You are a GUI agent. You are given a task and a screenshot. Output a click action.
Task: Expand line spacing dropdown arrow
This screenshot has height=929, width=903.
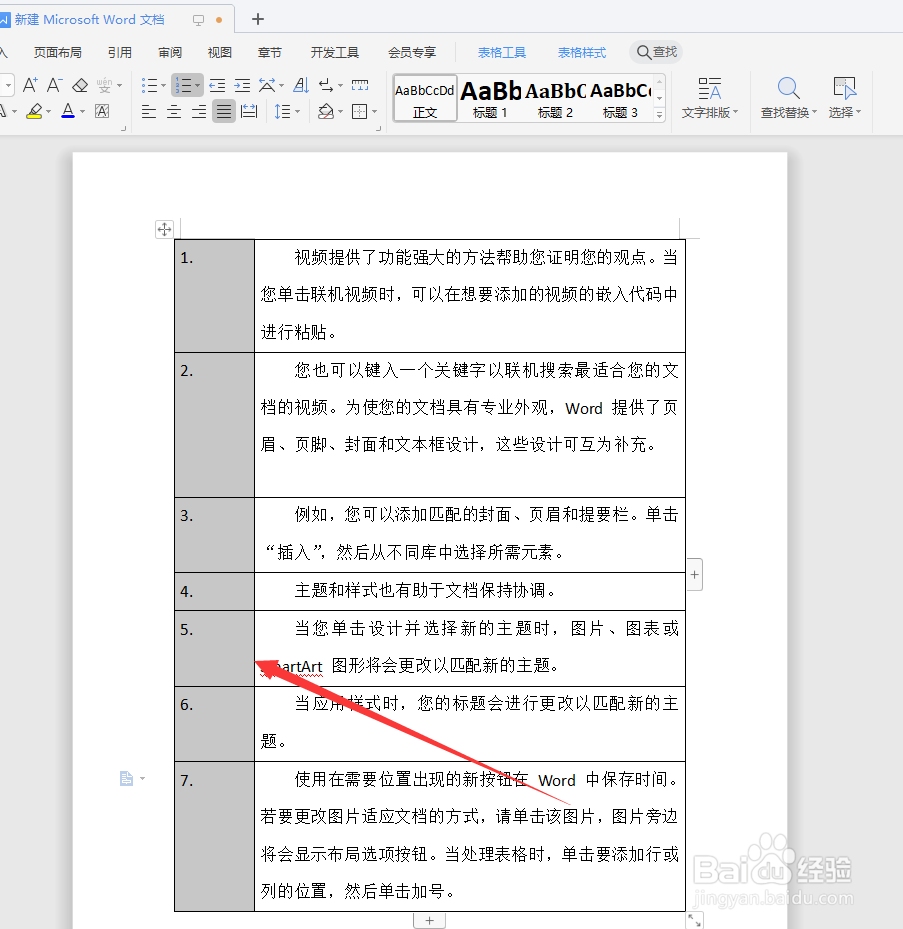(297, 111)
